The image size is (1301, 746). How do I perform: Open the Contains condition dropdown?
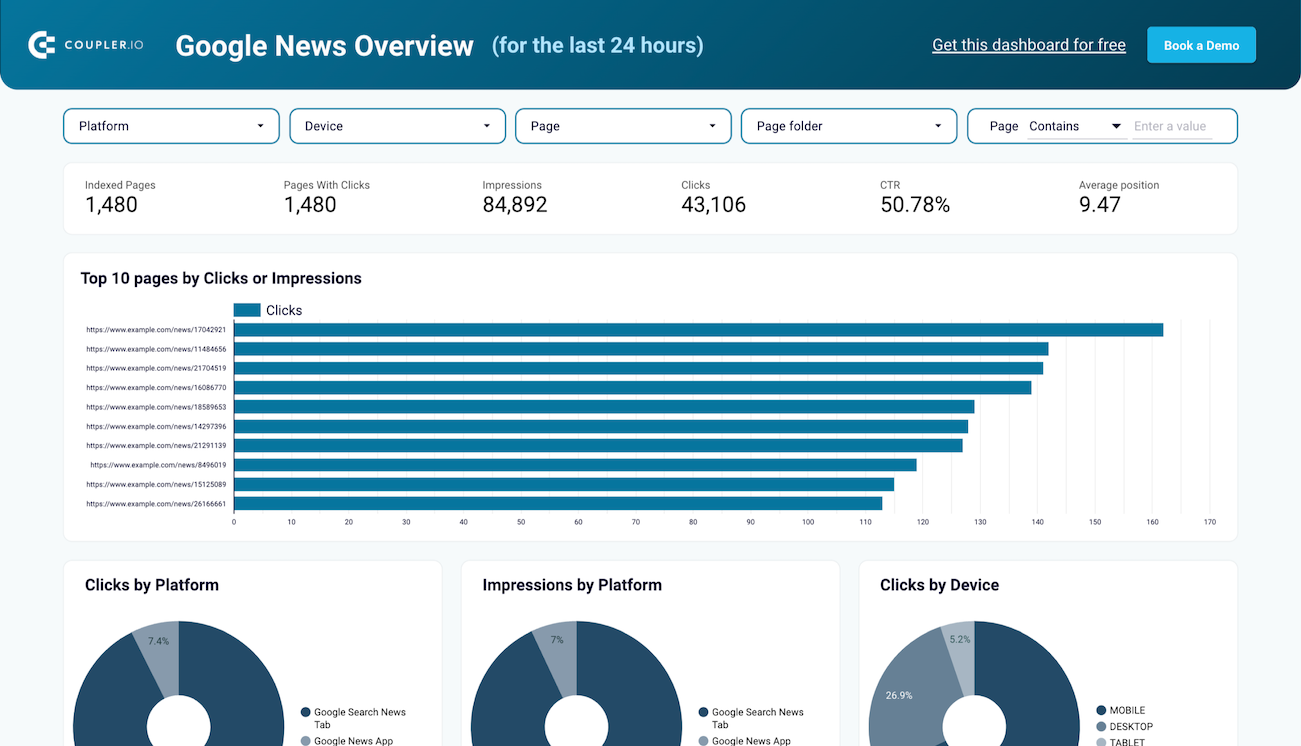[1075, 126]
